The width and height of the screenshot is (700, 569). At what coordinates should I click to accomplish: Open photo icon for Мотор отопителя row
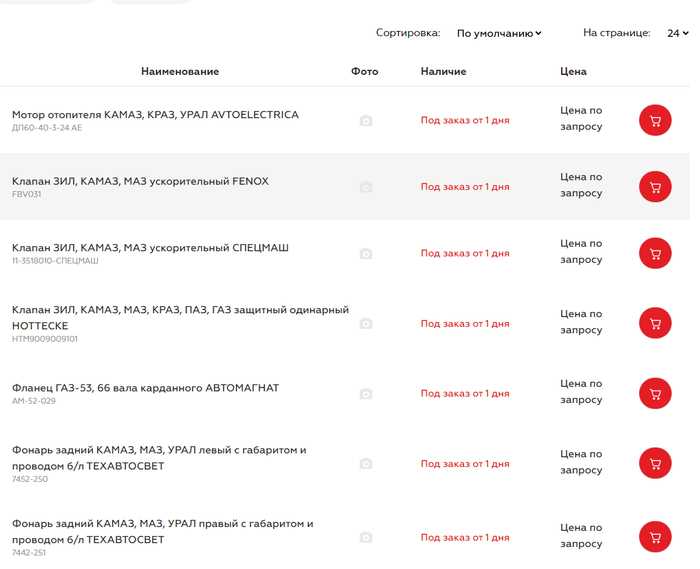366,120
